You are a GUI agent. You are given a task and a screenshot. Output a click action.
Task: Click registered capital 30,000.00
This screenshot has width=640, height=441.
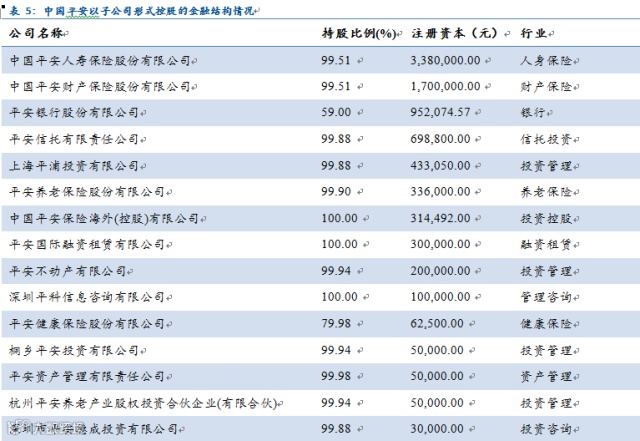(x=437, y=428)
